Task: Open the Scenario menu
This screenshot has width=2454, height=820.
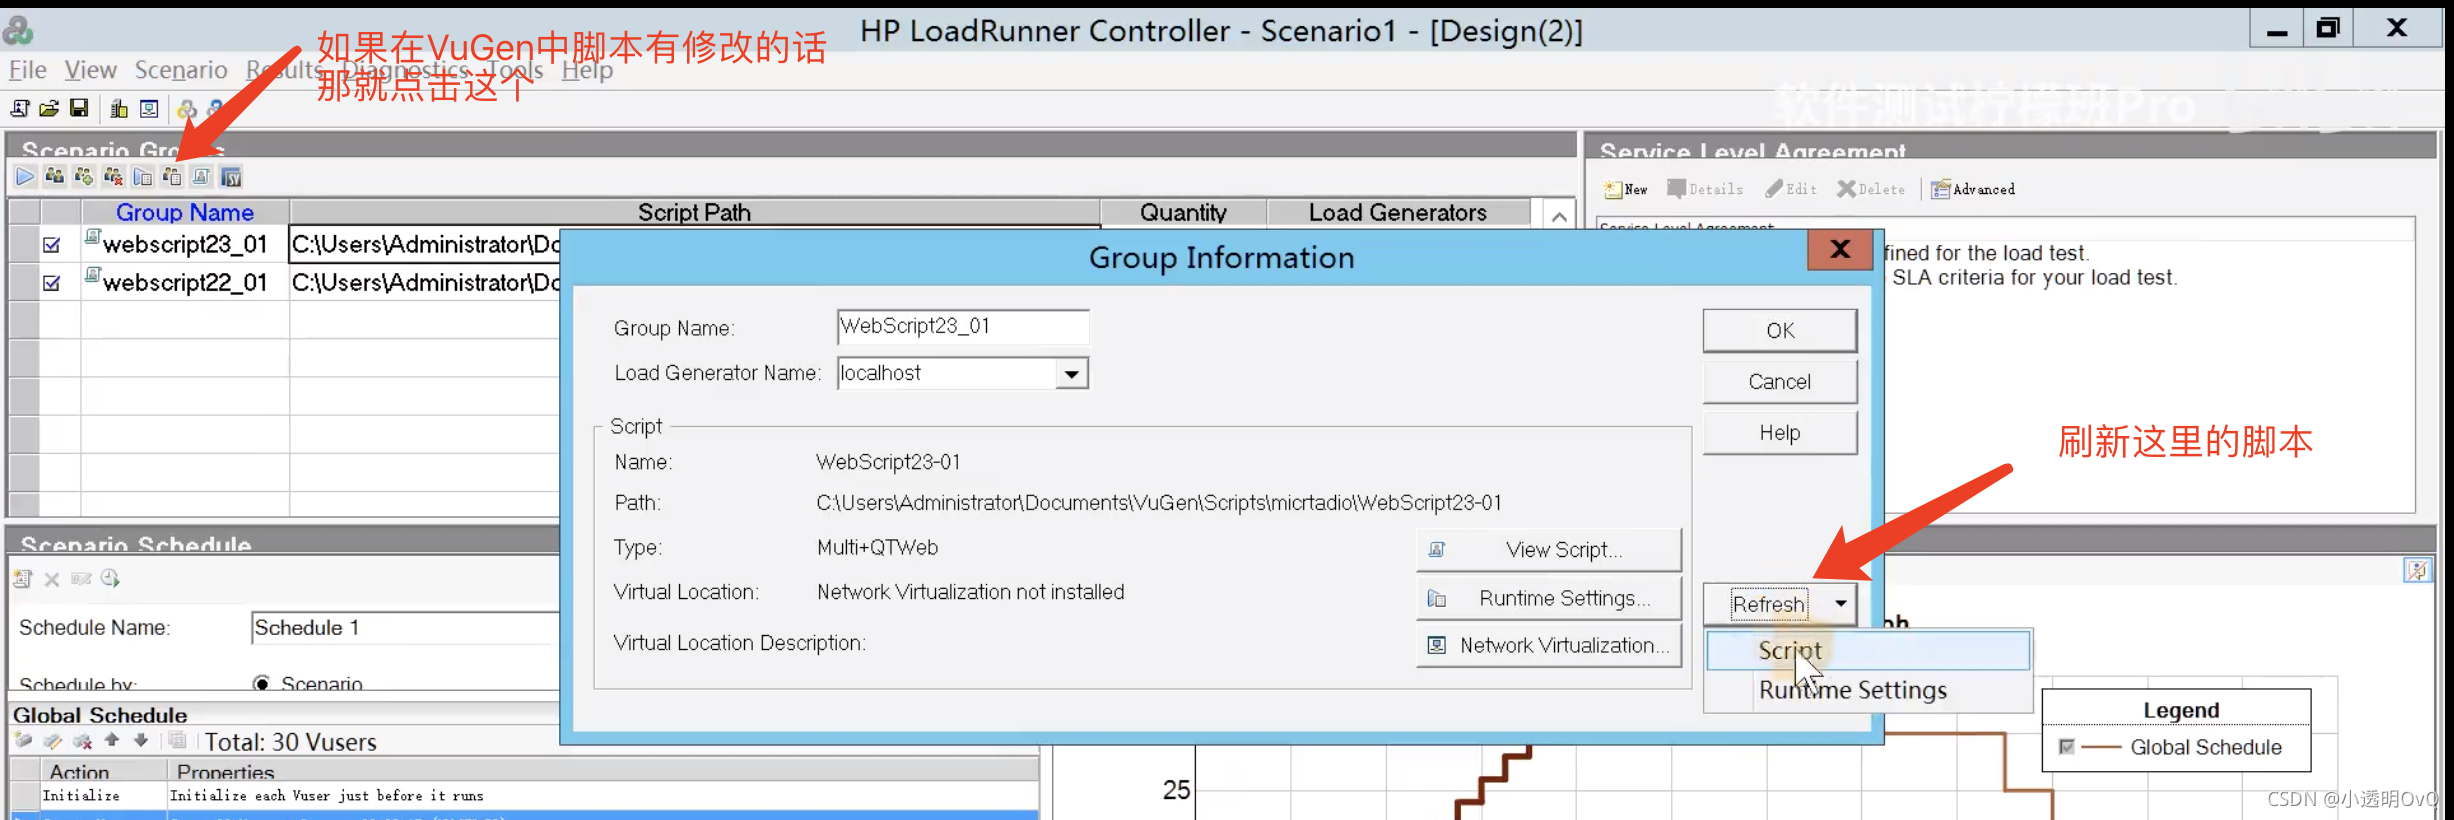Action: coord(181,70)
